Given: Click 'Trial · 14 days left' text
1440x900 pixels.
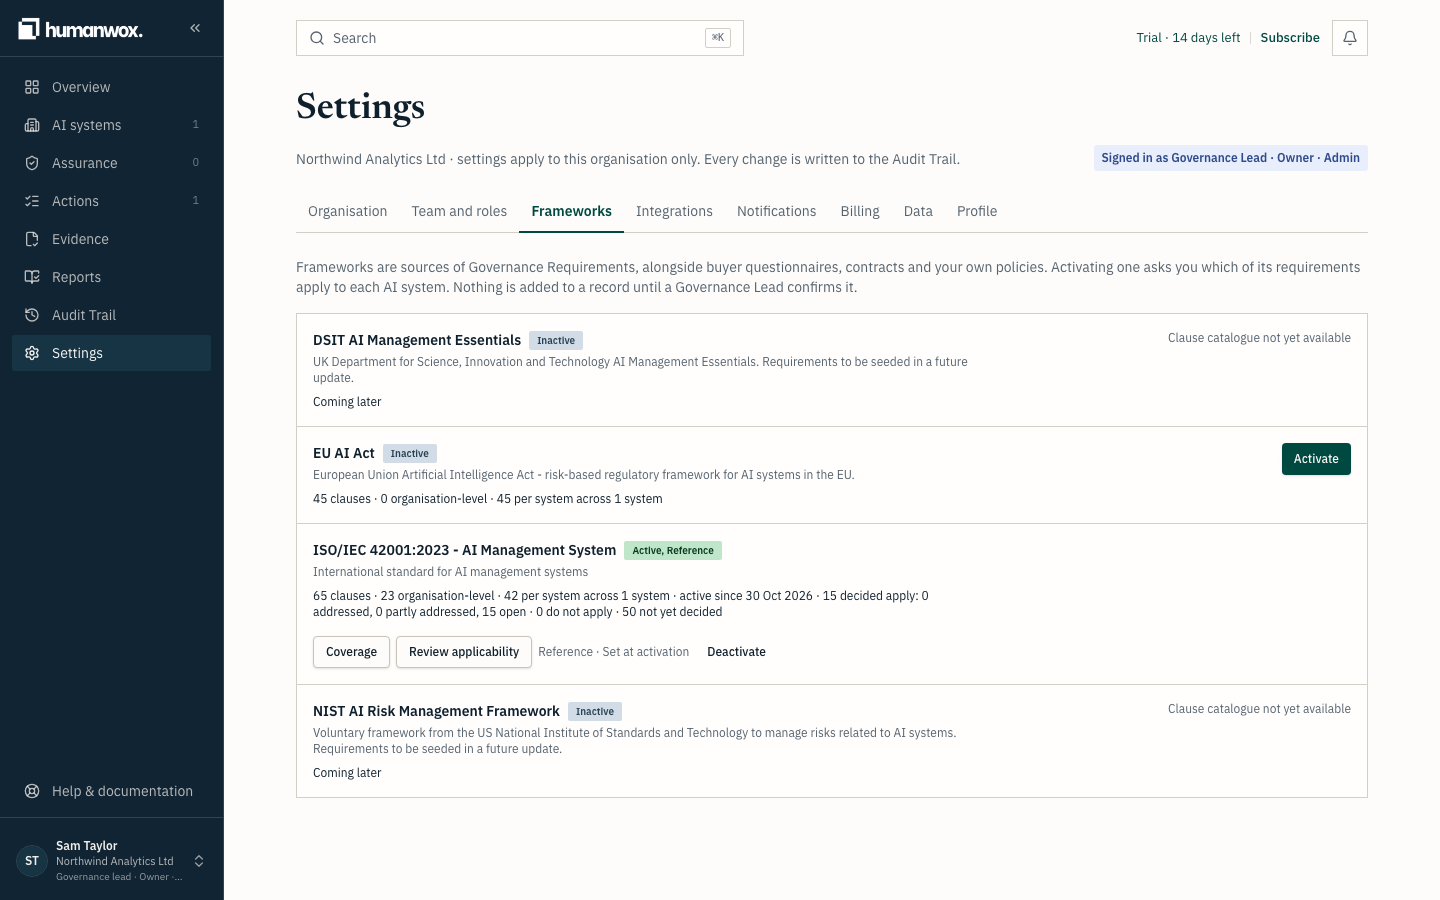Looking at the screenshot, I should click(1188, 38).
